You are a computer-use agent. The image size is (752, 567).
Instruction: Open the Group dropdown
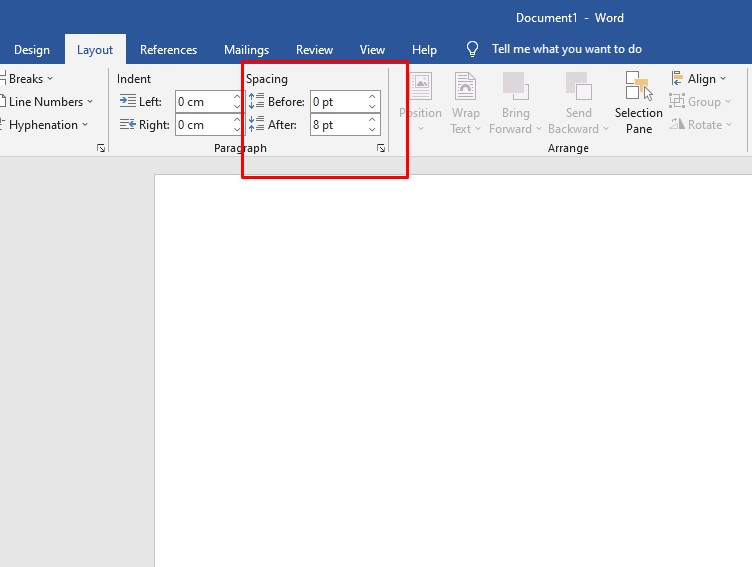click(x=700, y=102)
